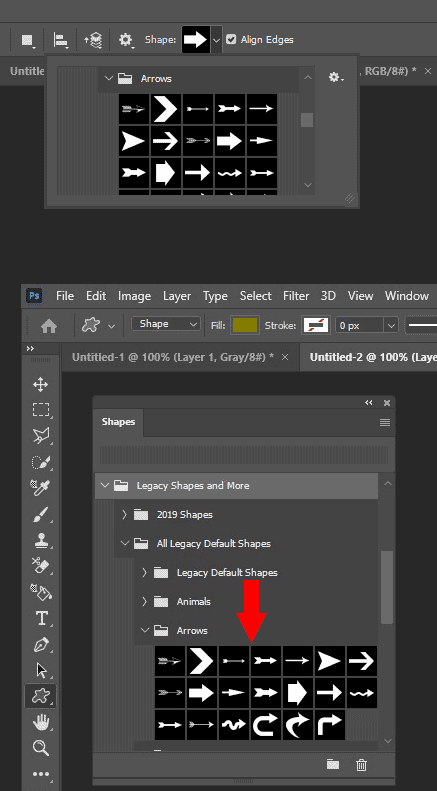
Task: Open the Edit menu
Action: (96, 296)
